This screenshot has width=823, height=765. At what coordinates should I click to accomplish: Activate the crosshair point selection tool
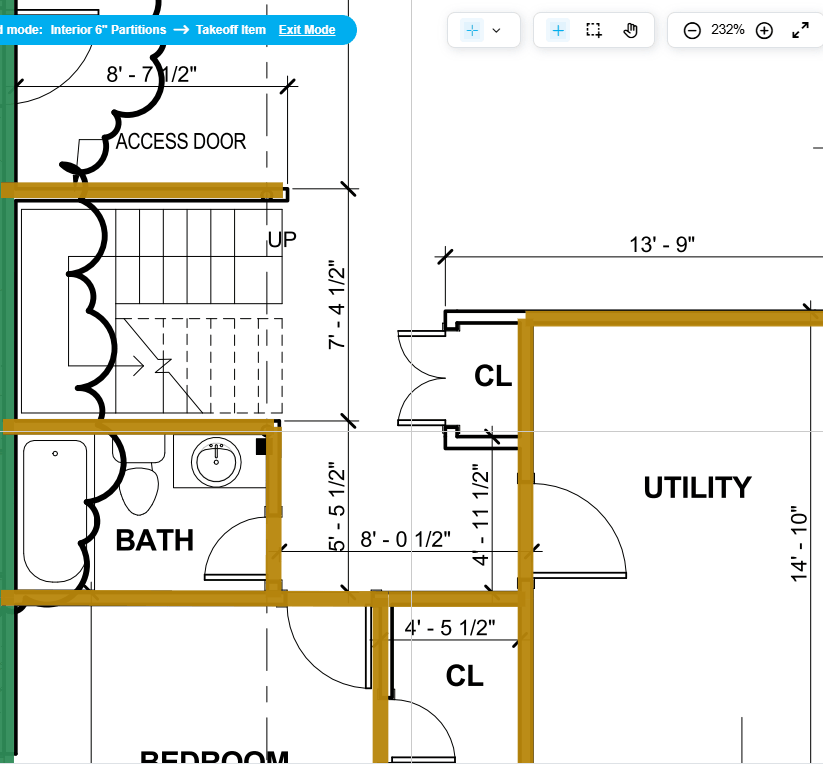[x=558, y=31]
